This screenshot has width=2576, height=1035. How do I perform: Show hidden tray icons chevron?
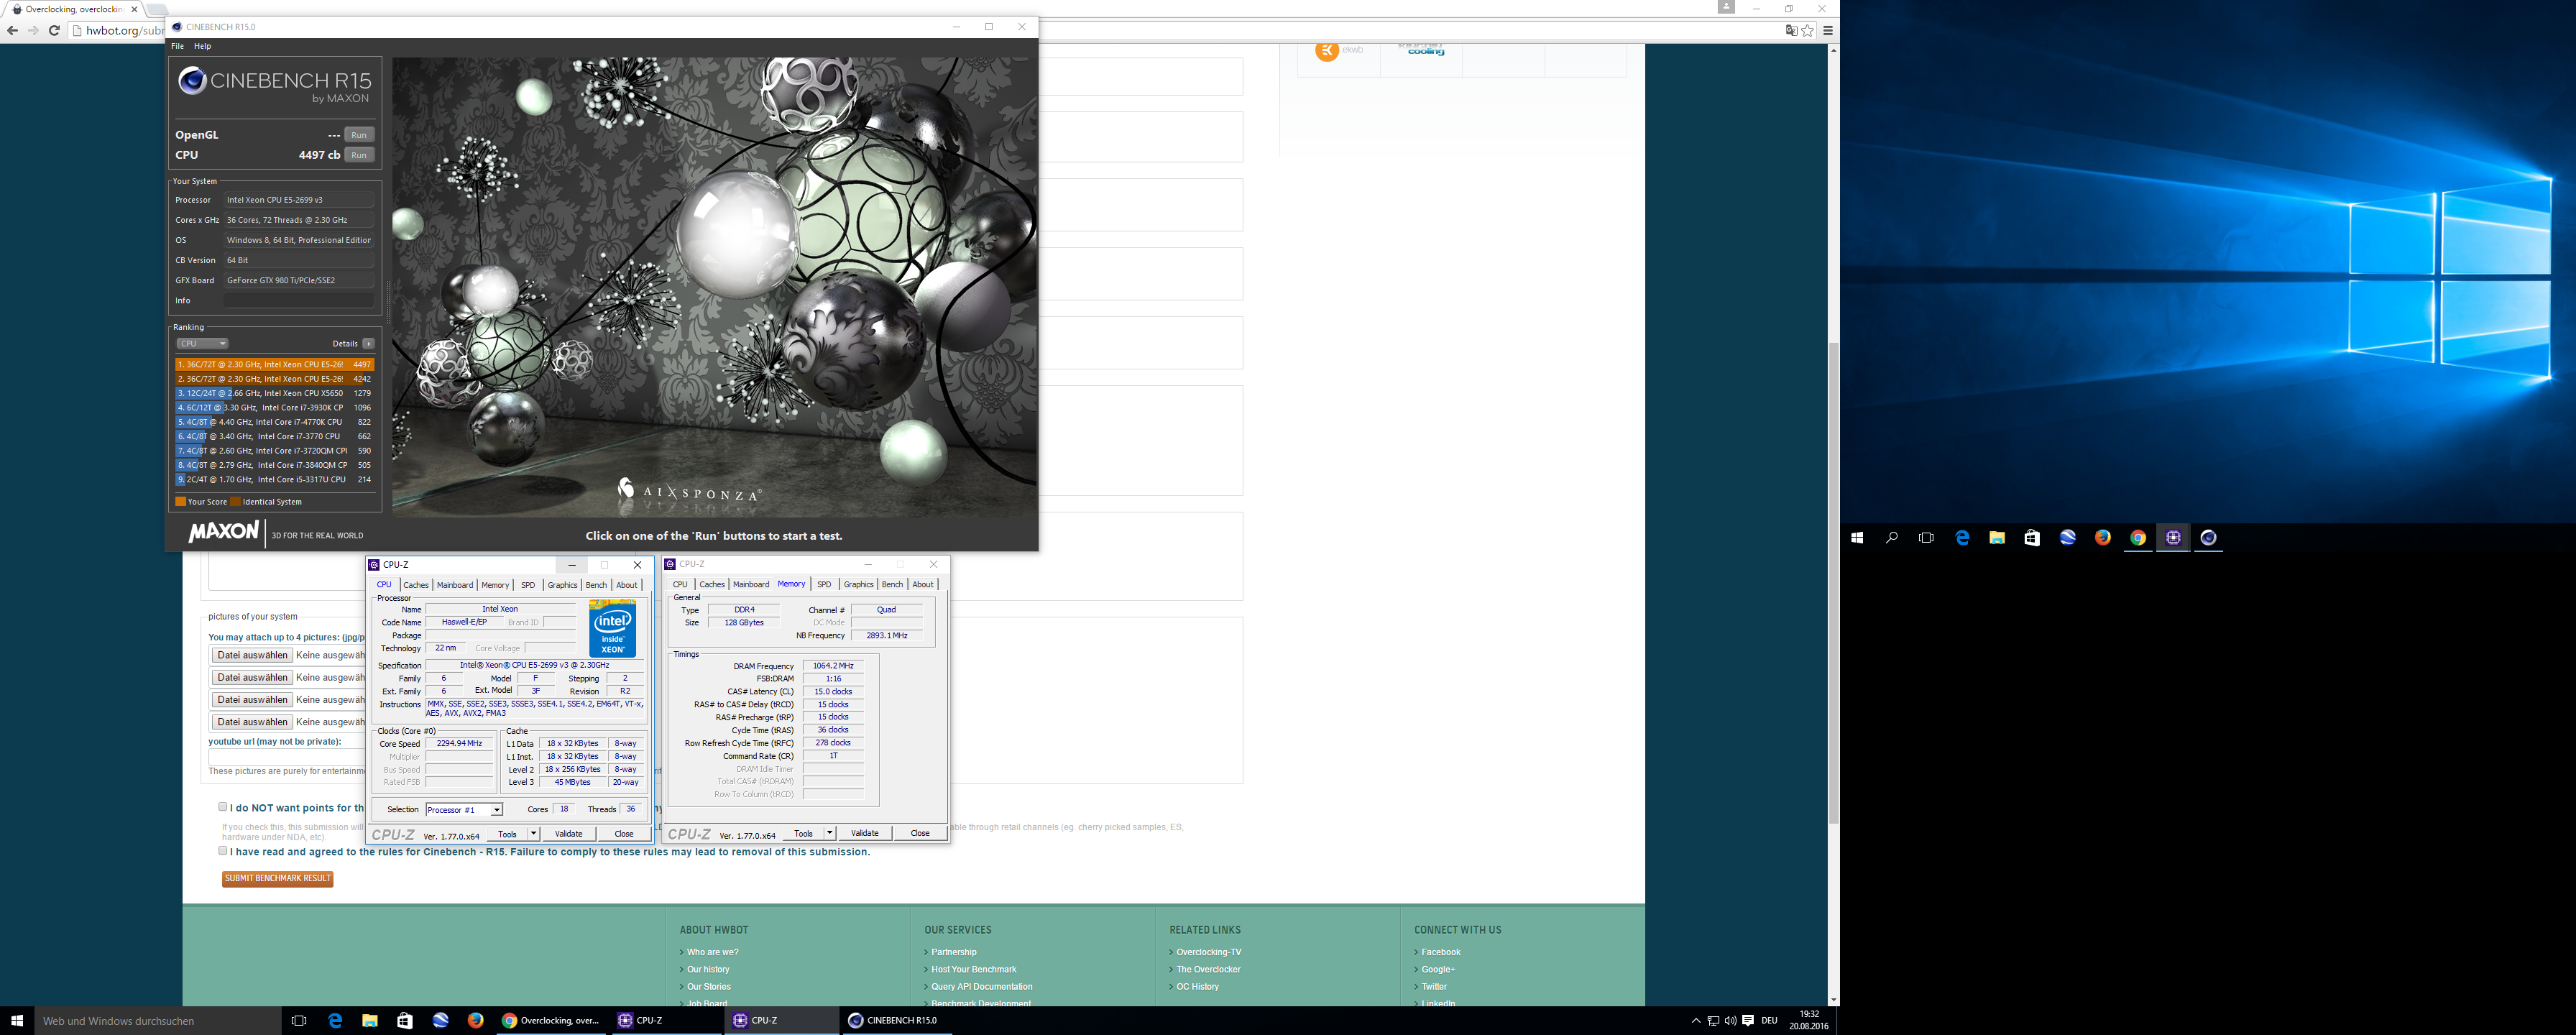click(x=1695, y=1020)
